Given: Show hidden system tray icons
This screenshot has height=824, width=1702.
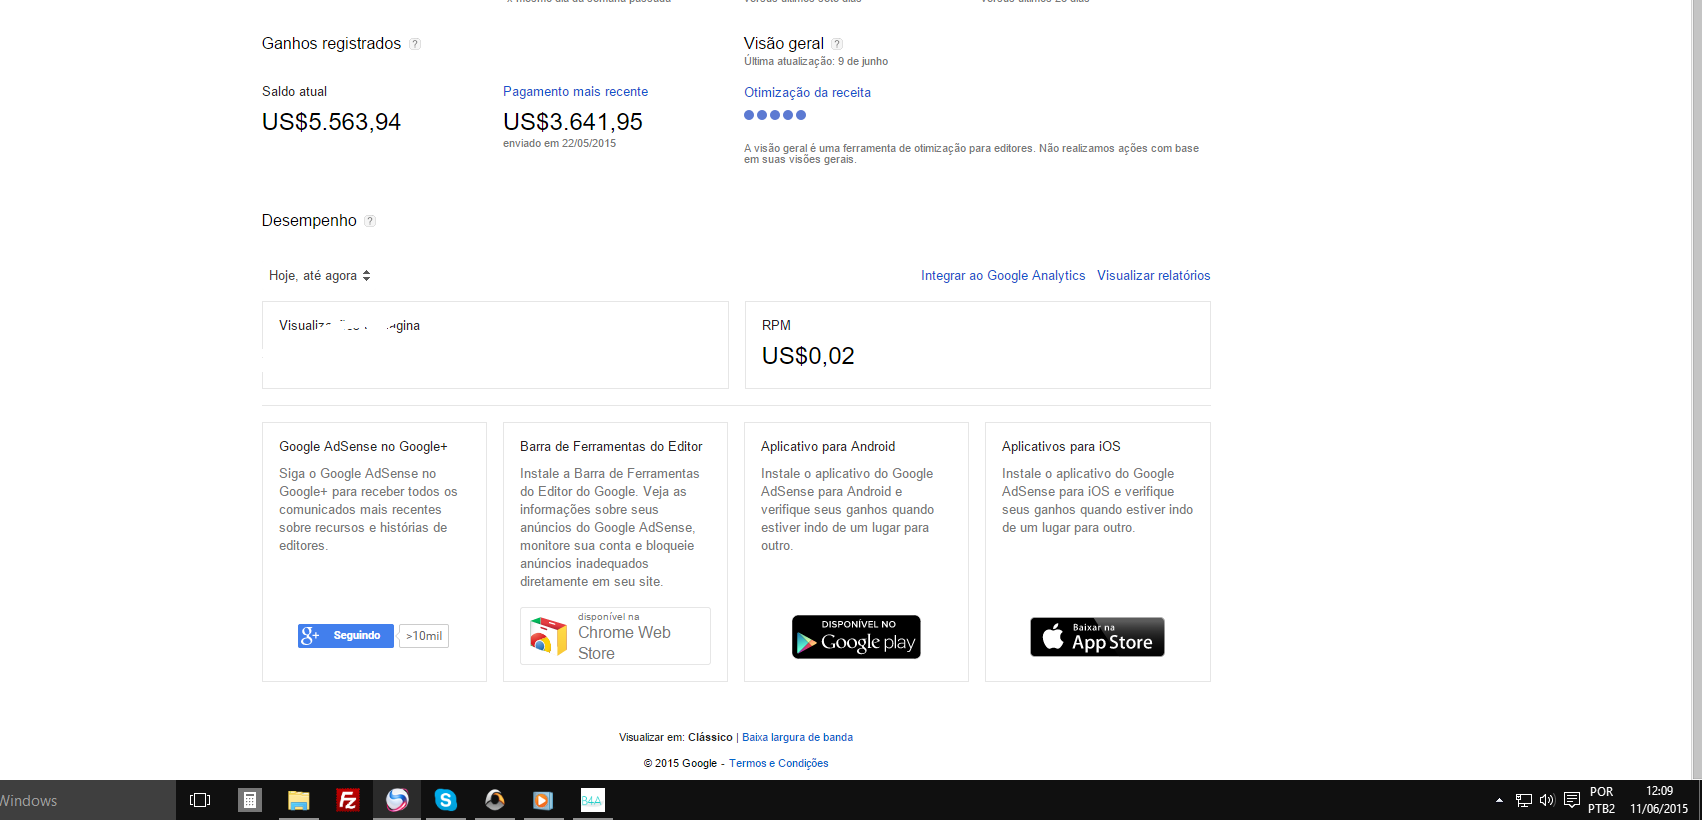Looking at the screenshot, I should click(x=1499, y=800).
